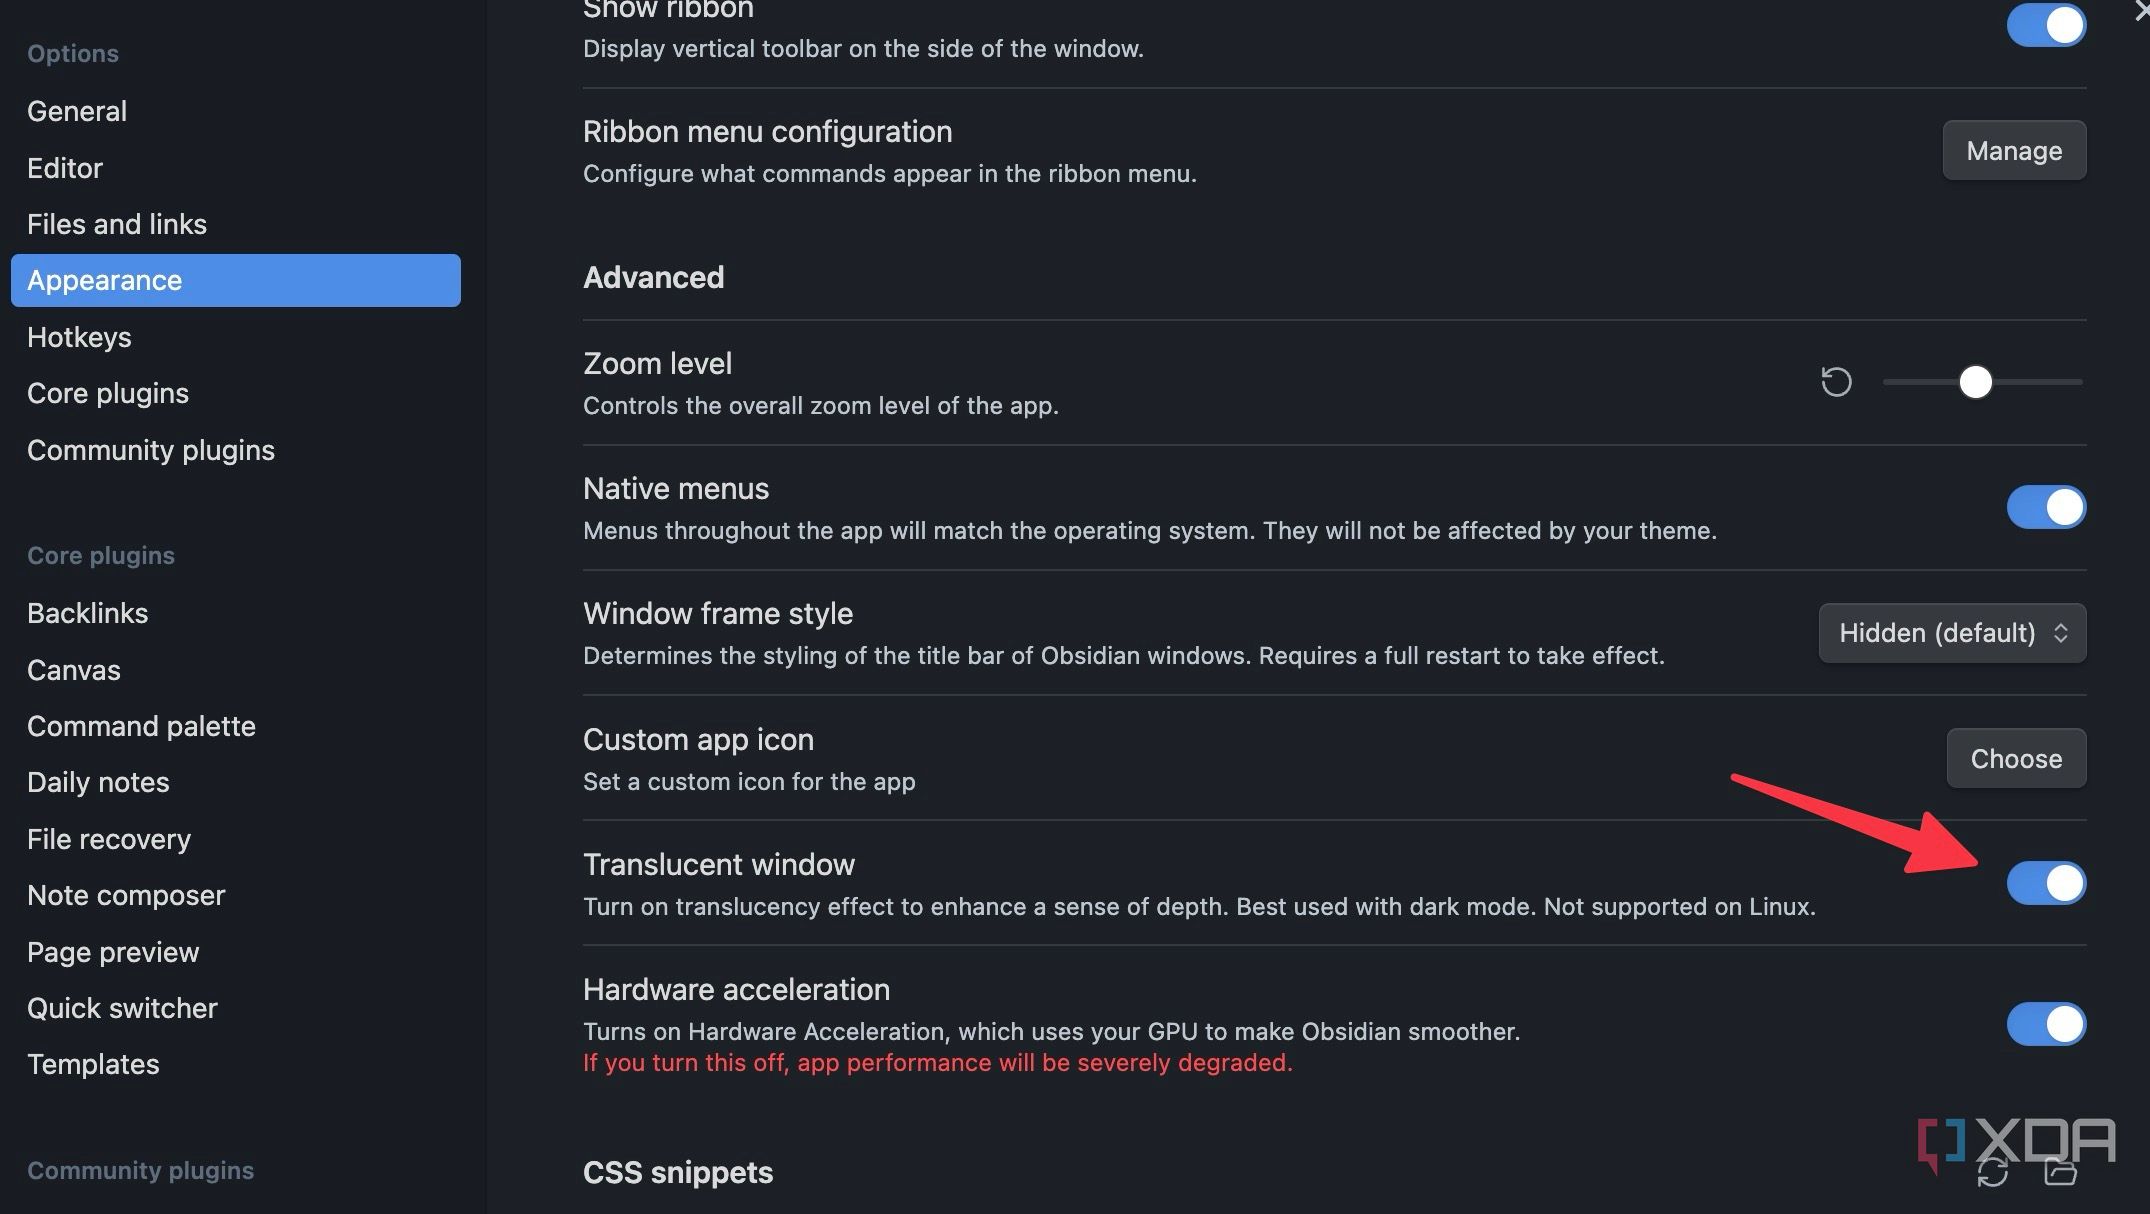Open Quick switcher settings

click(122, 1008)
